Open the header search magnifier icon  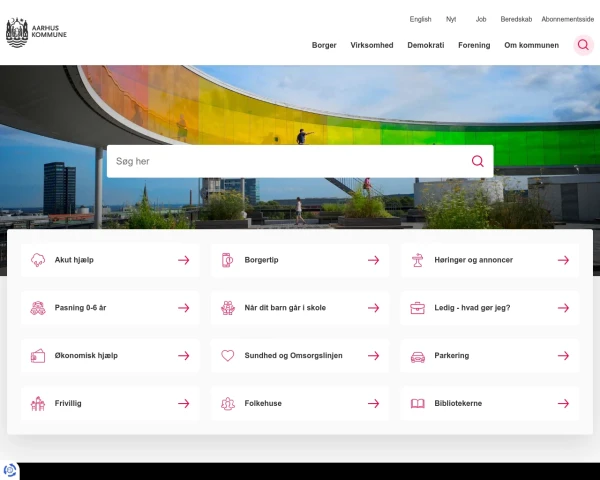coord(583,45)
